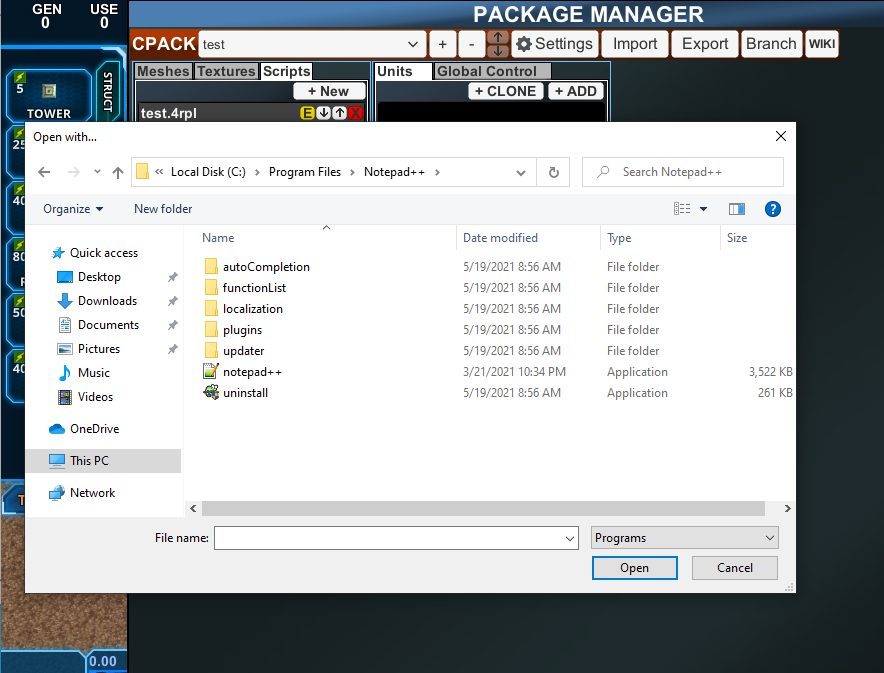The image size is (884, 673).
Task: Switch to the Textures tab
Action: click(226, 71)
